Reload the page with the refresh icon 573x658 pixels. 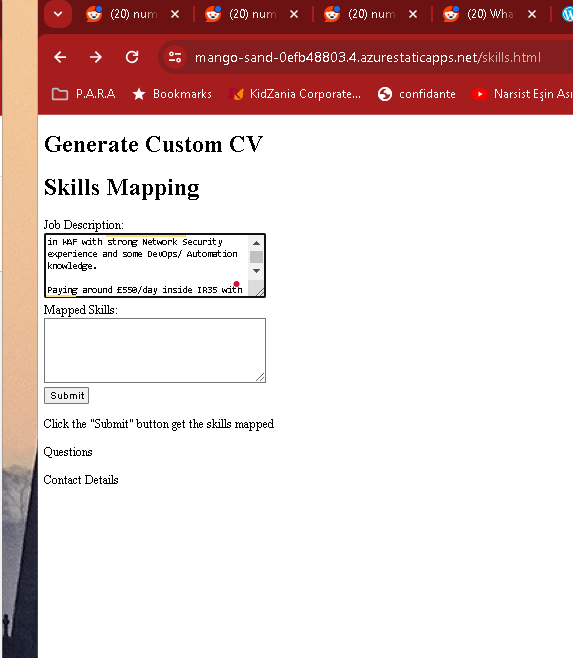132,57
